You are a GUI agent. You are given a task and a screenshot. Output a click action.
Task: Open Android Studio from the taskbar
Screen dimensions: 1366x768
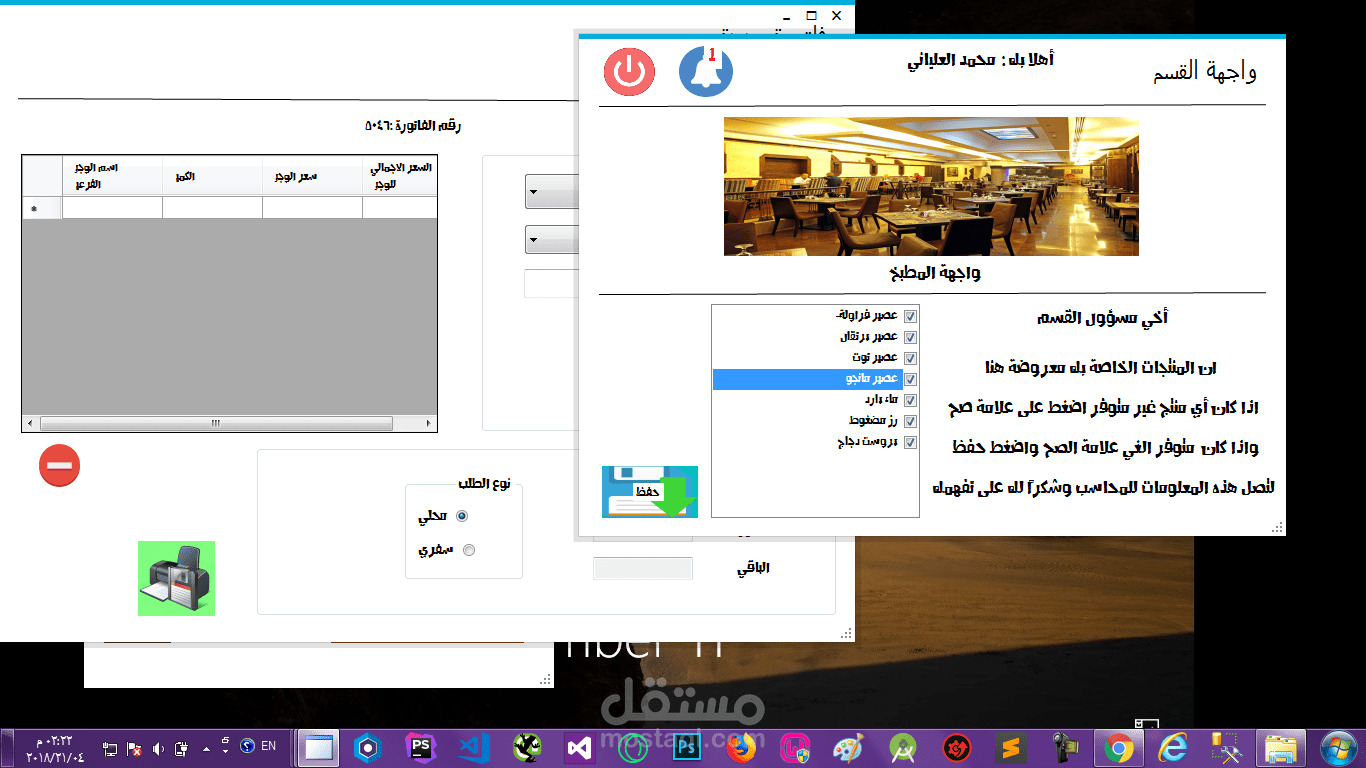click(x=903, y=747)
